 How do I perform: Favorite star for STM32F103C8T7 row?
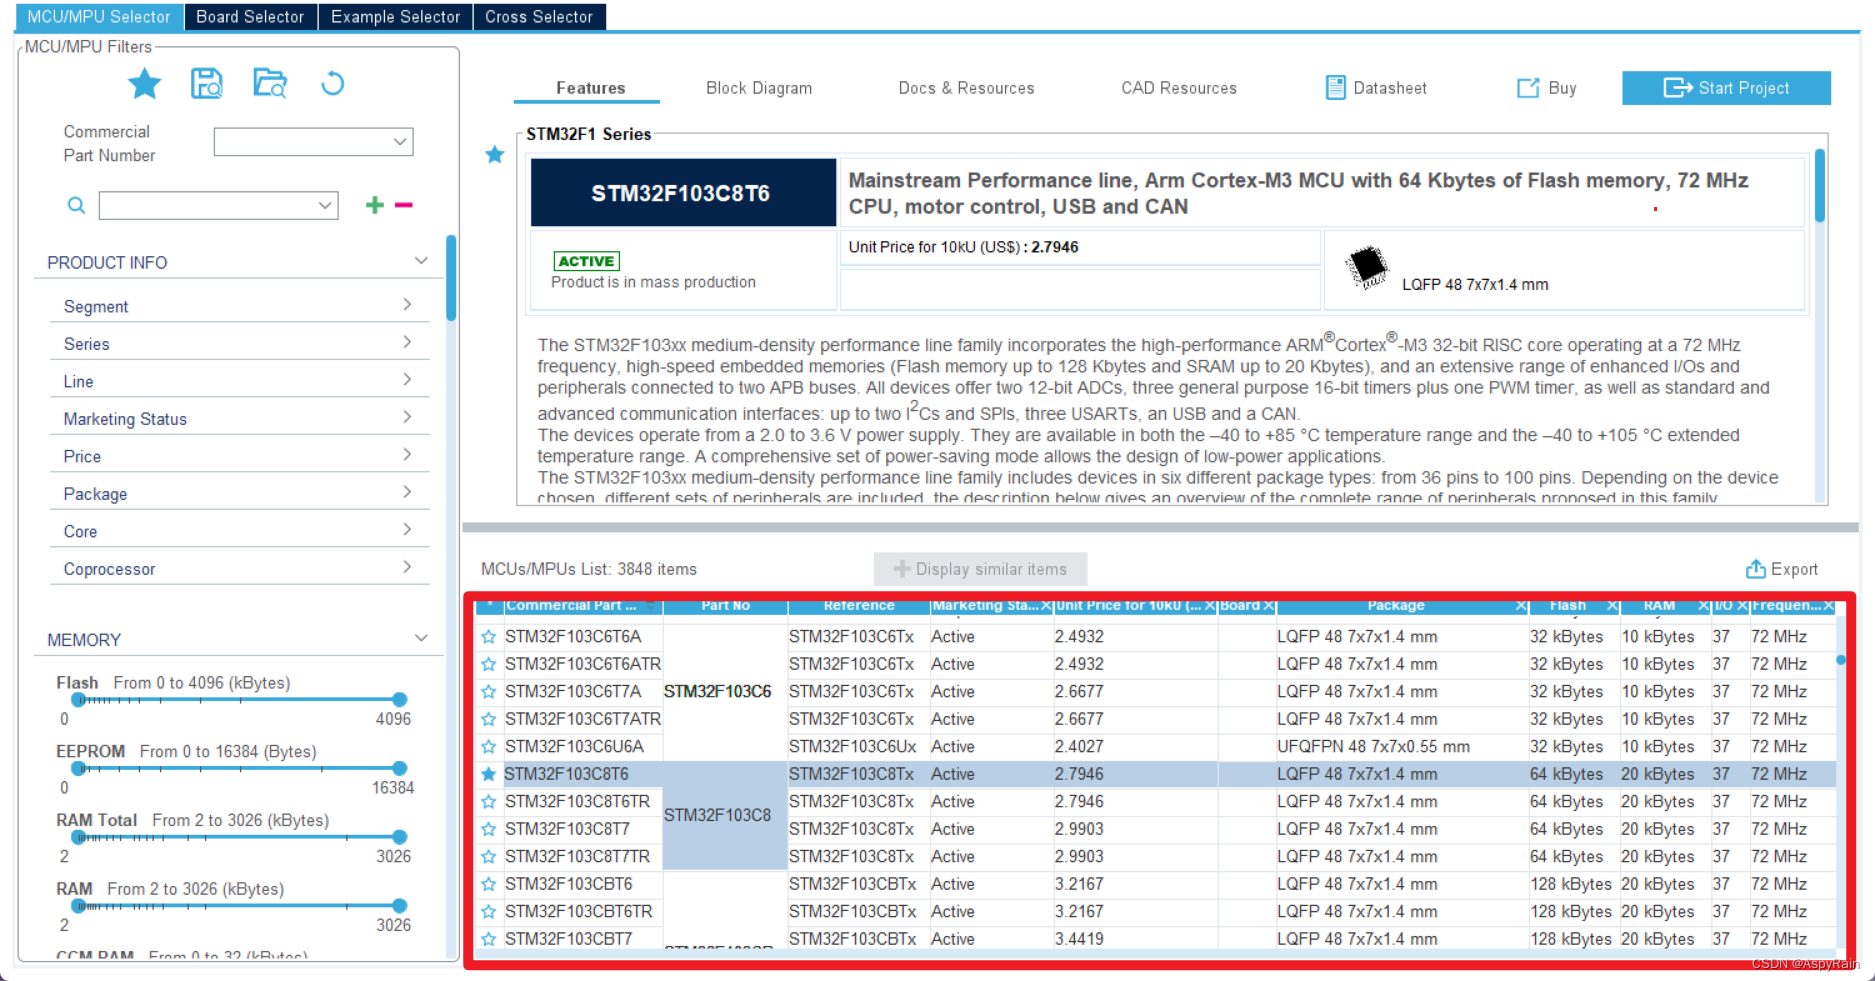point(489,829)
